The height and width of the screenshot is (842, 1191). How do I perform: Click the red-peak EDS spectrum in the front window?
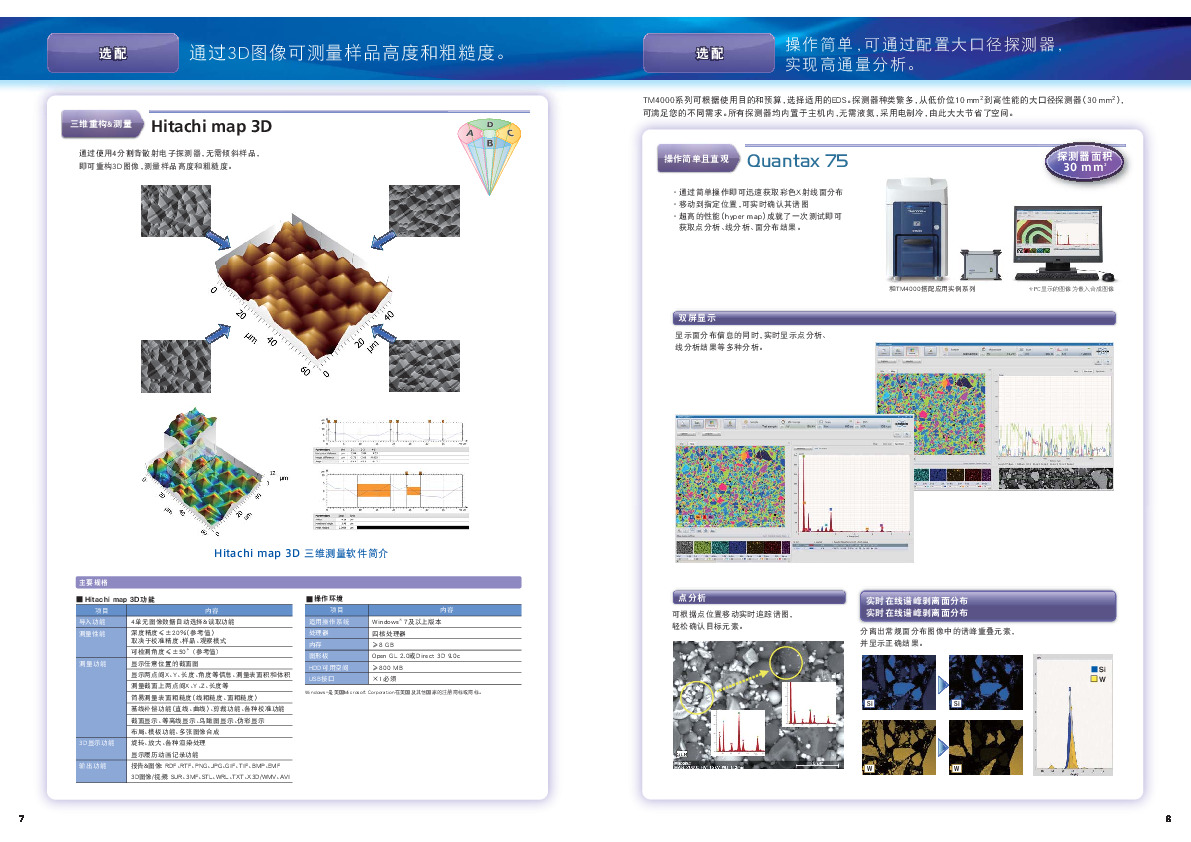click(x=851, y=493)
